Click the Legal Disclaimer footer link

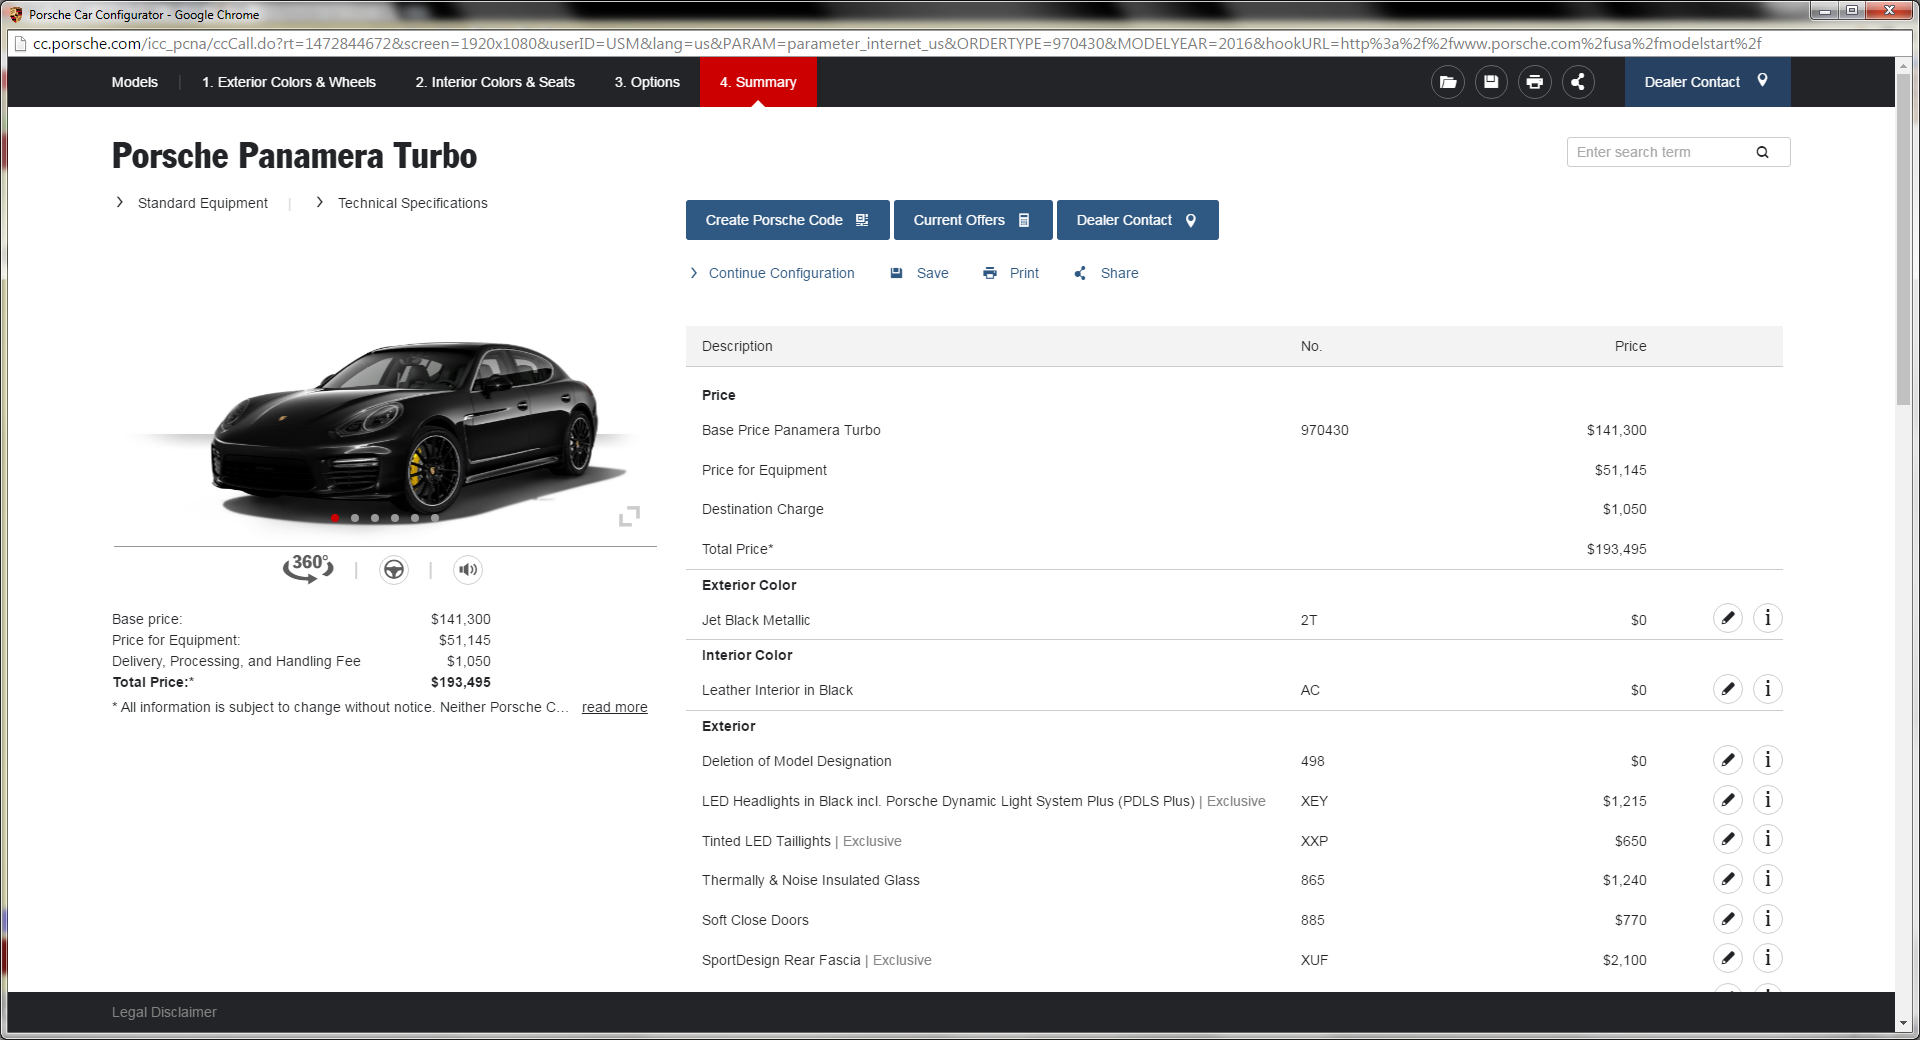click(164, 1012)
